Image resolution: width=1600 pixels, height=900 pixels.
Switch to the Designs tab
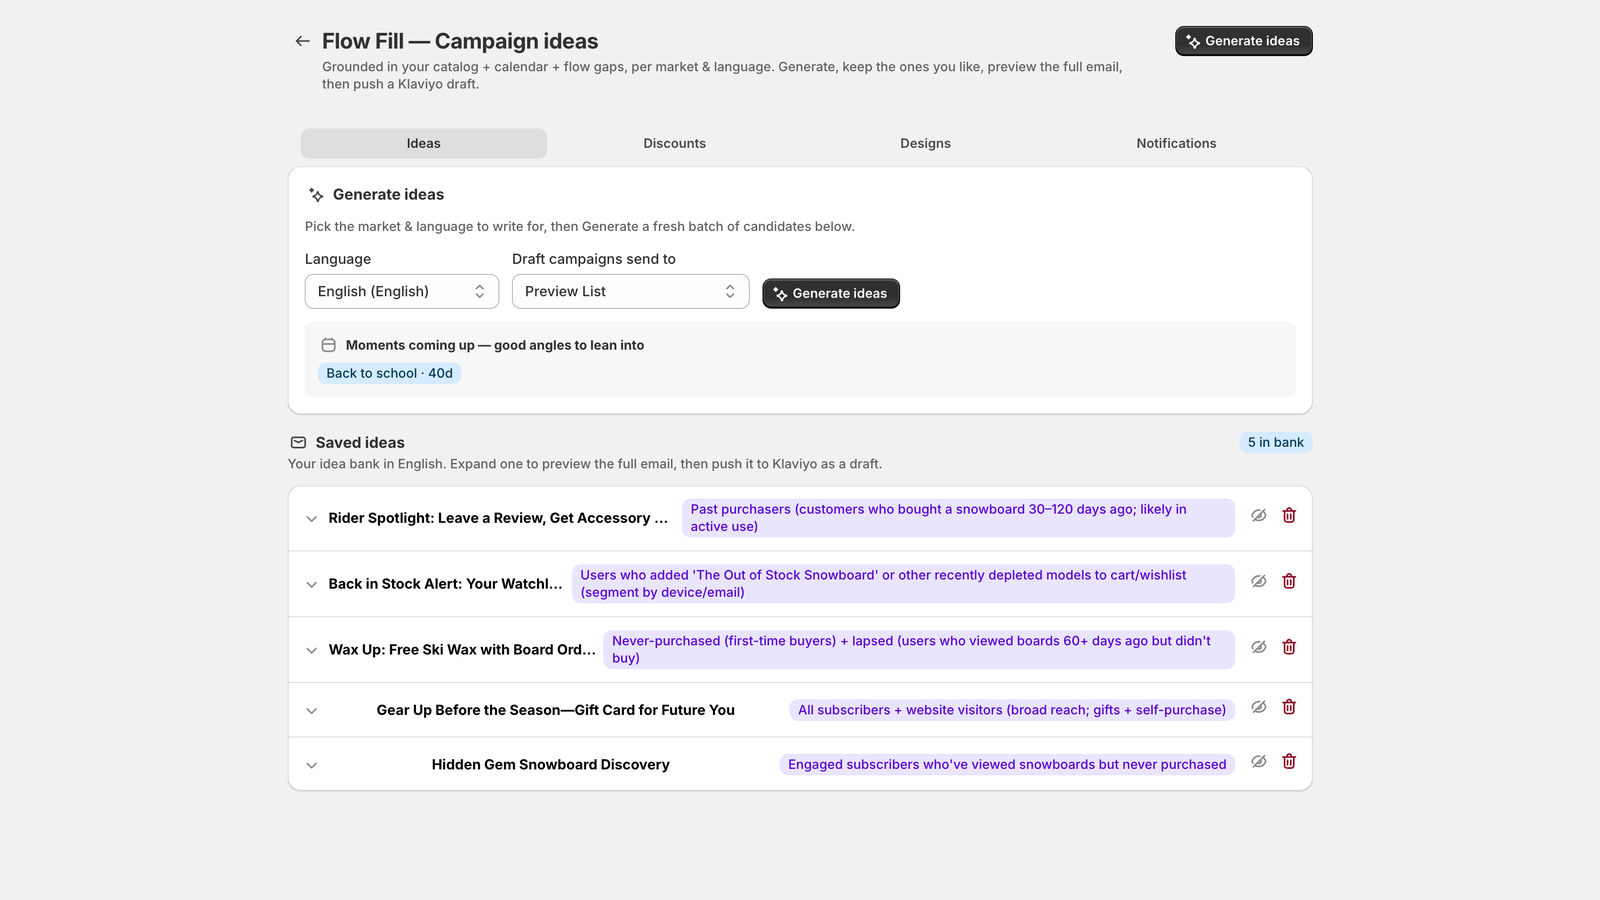(x=925, y=143)
